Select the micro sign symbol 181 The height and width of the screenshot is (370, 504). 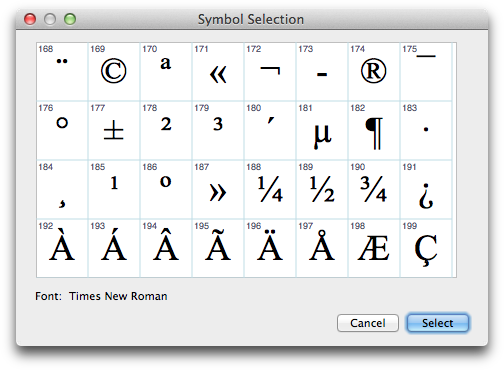[x=322, y=131]
